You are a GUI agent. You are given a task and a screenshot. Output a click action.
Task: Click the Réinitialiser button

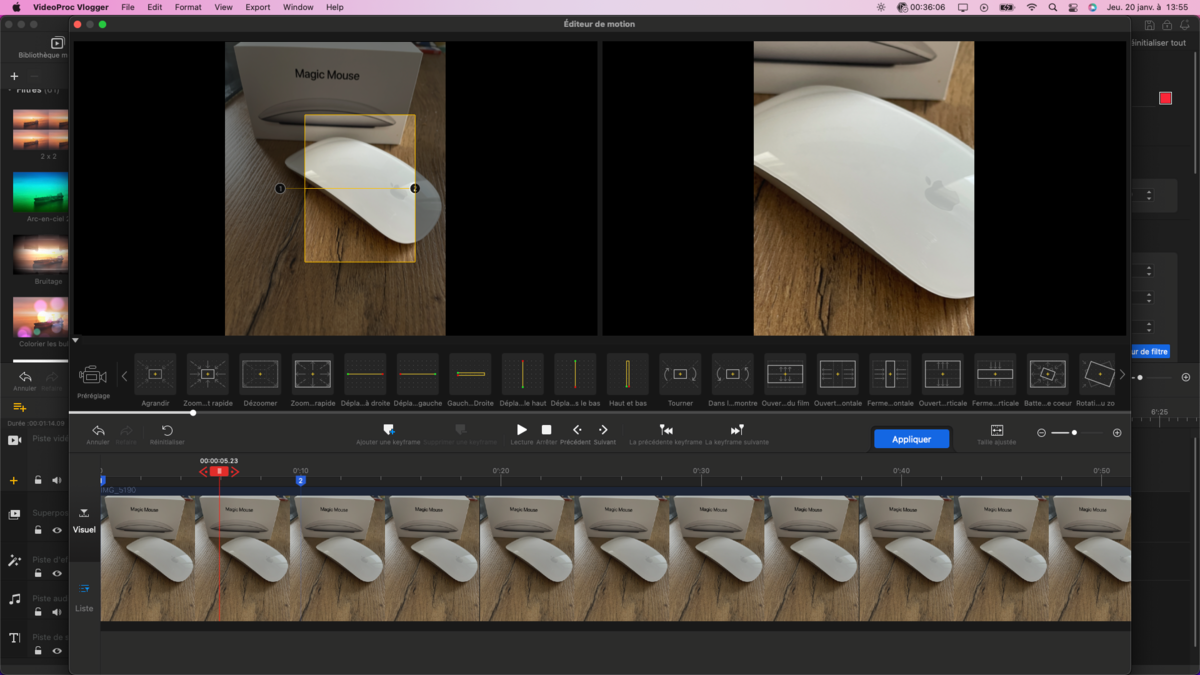(x=167, y=434)
